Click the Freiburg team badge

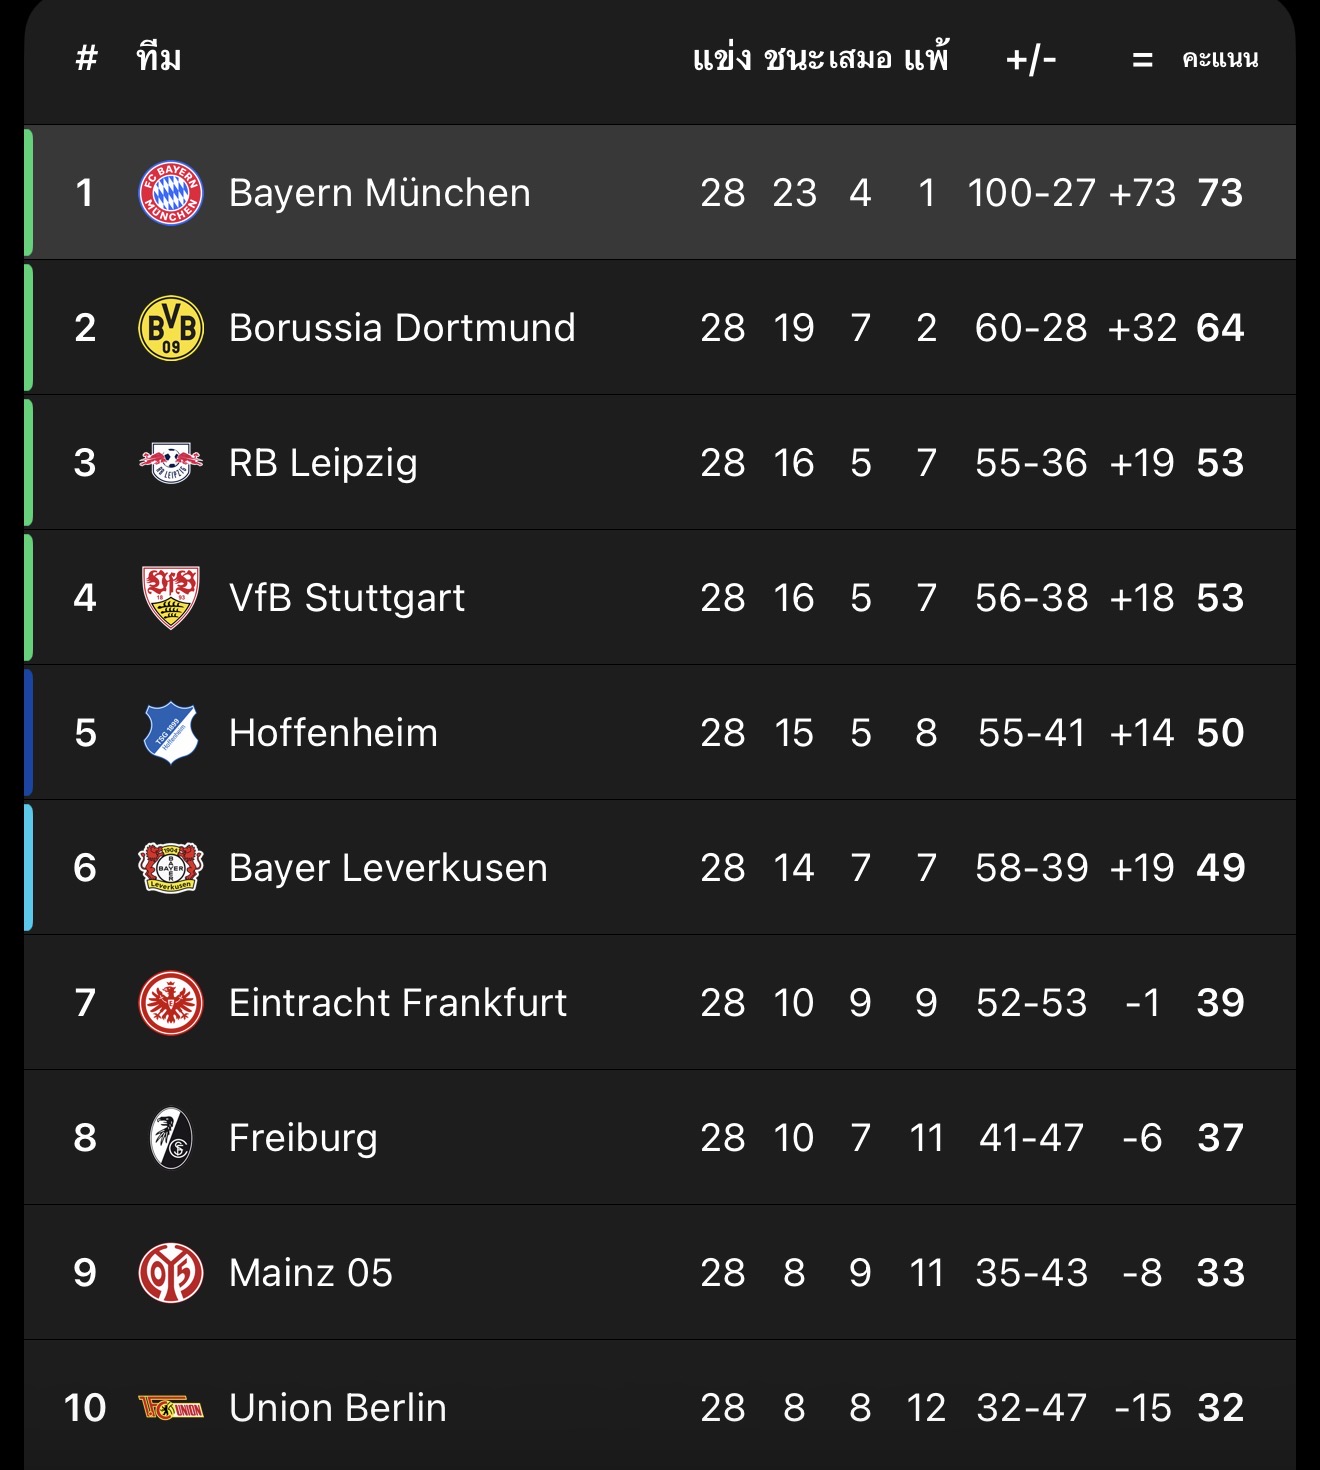(x=170, y=1138)
